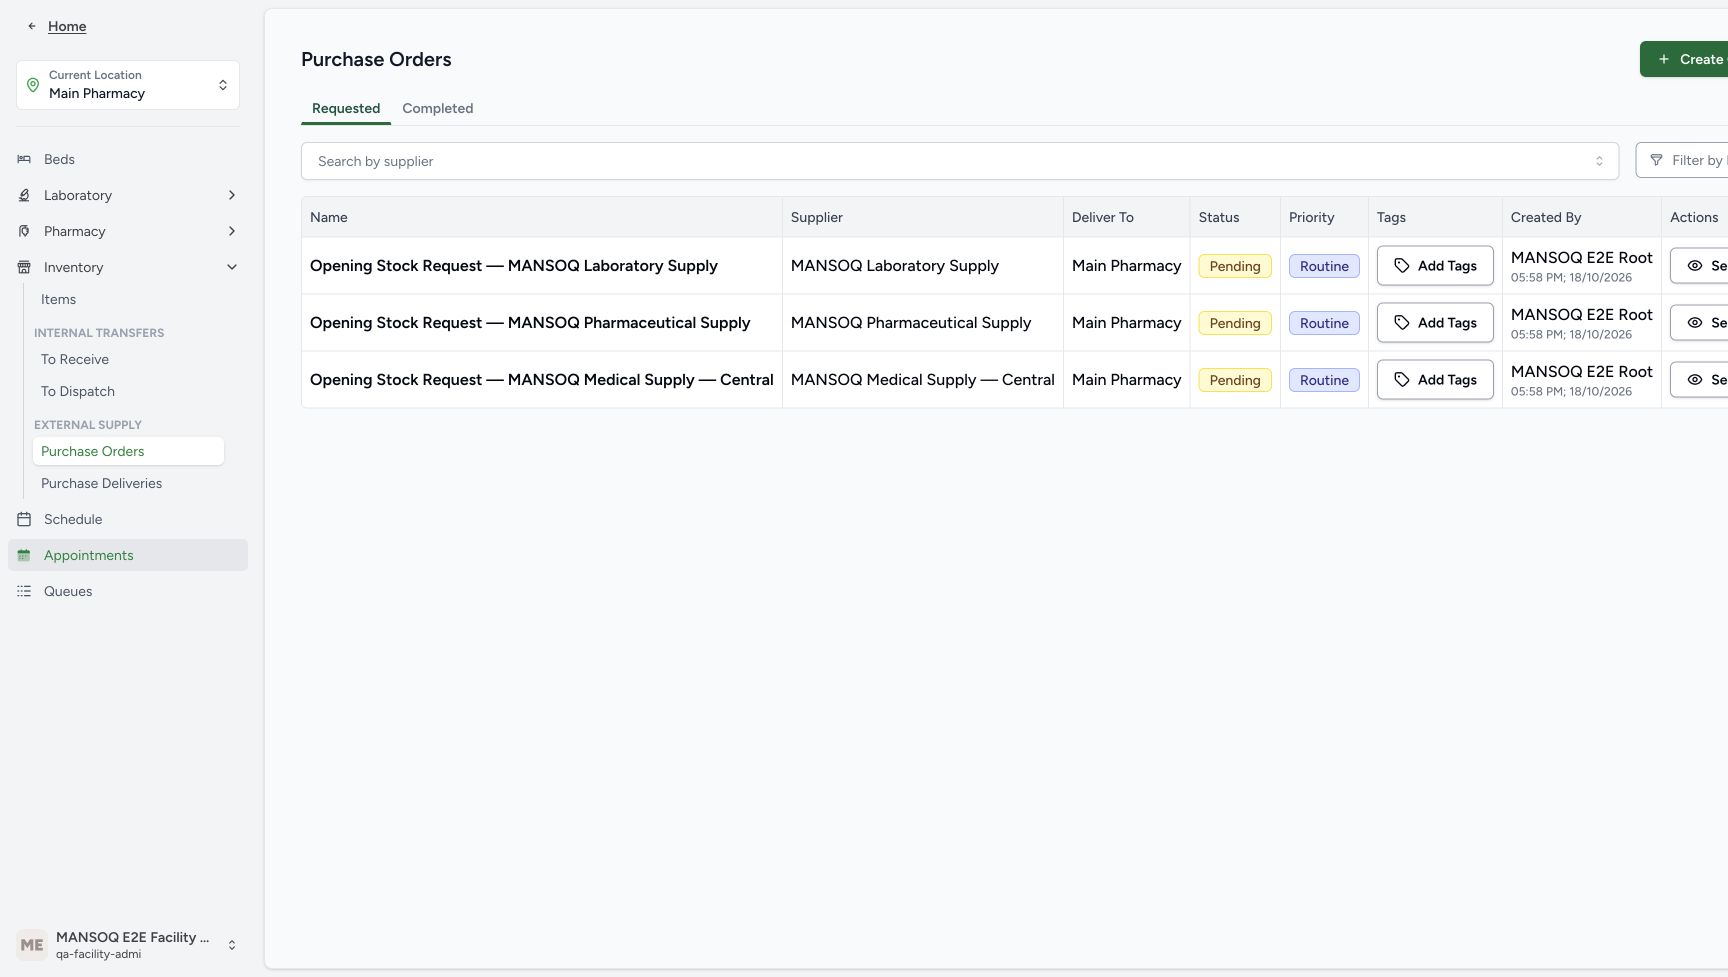Add Tags to Medical Supply — Central order
The height and width of the screenshot is (977, 1728).
[1435, 380]
